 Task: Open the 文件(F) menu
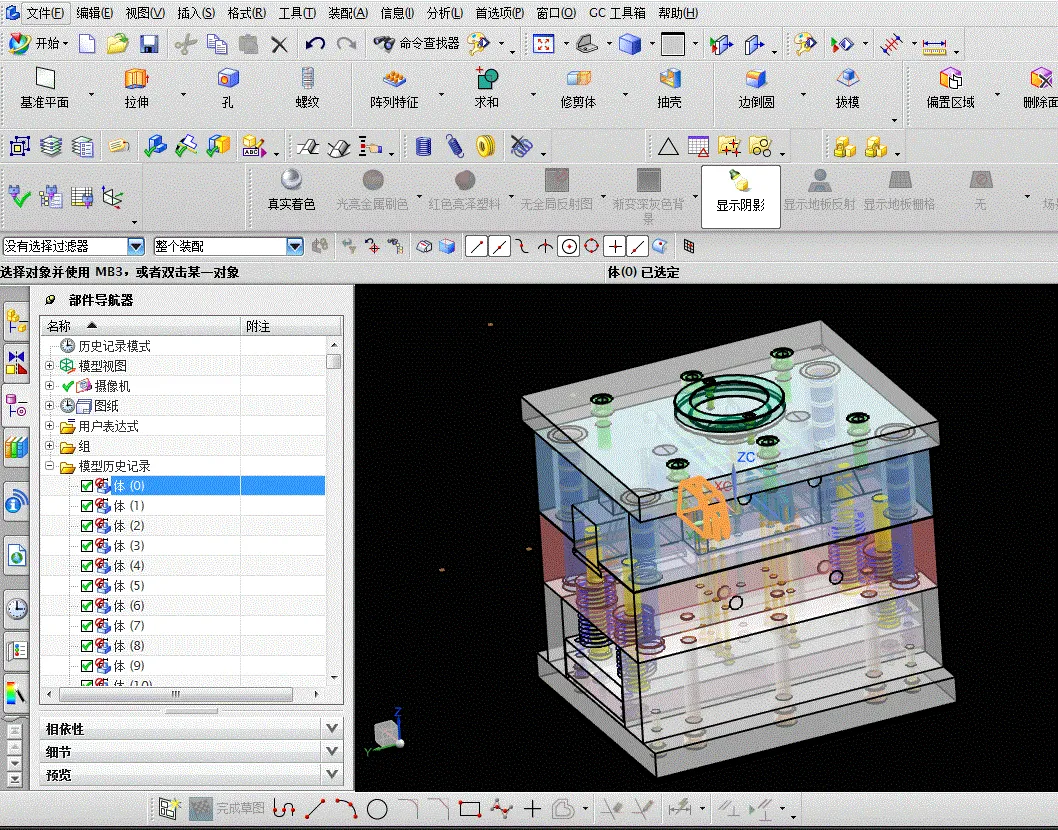coord(45,13)
